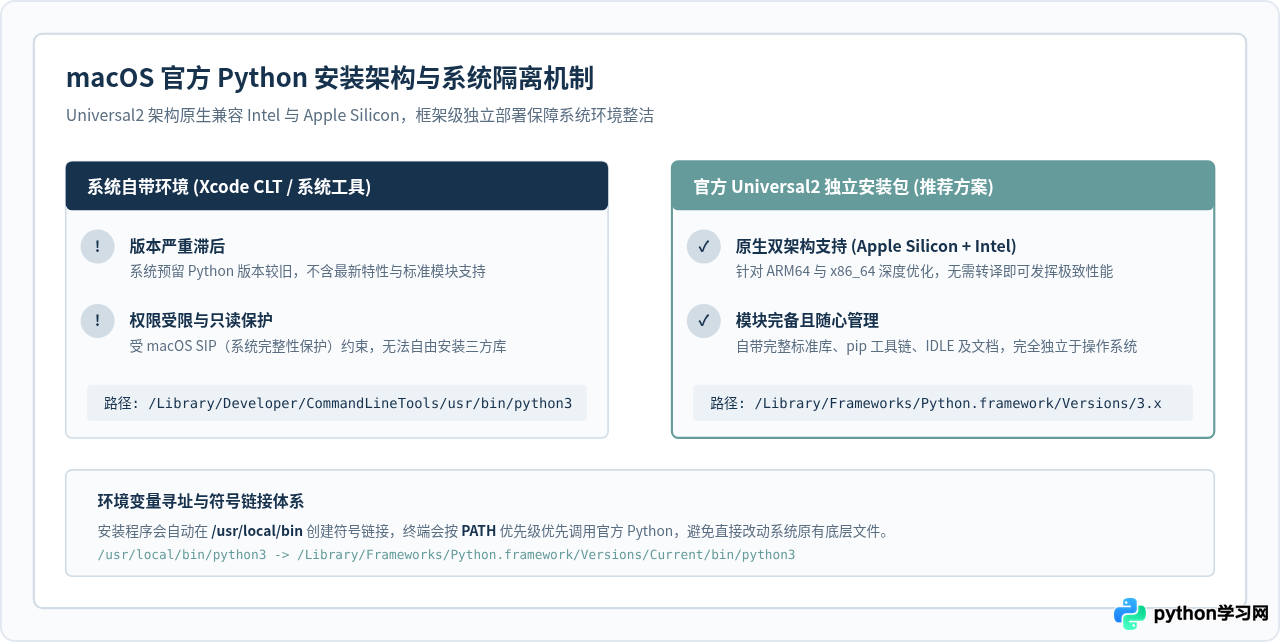Click the Python.framework/Versions/3.x path box
Screen dimensions: 1280x642
point(943,403)
